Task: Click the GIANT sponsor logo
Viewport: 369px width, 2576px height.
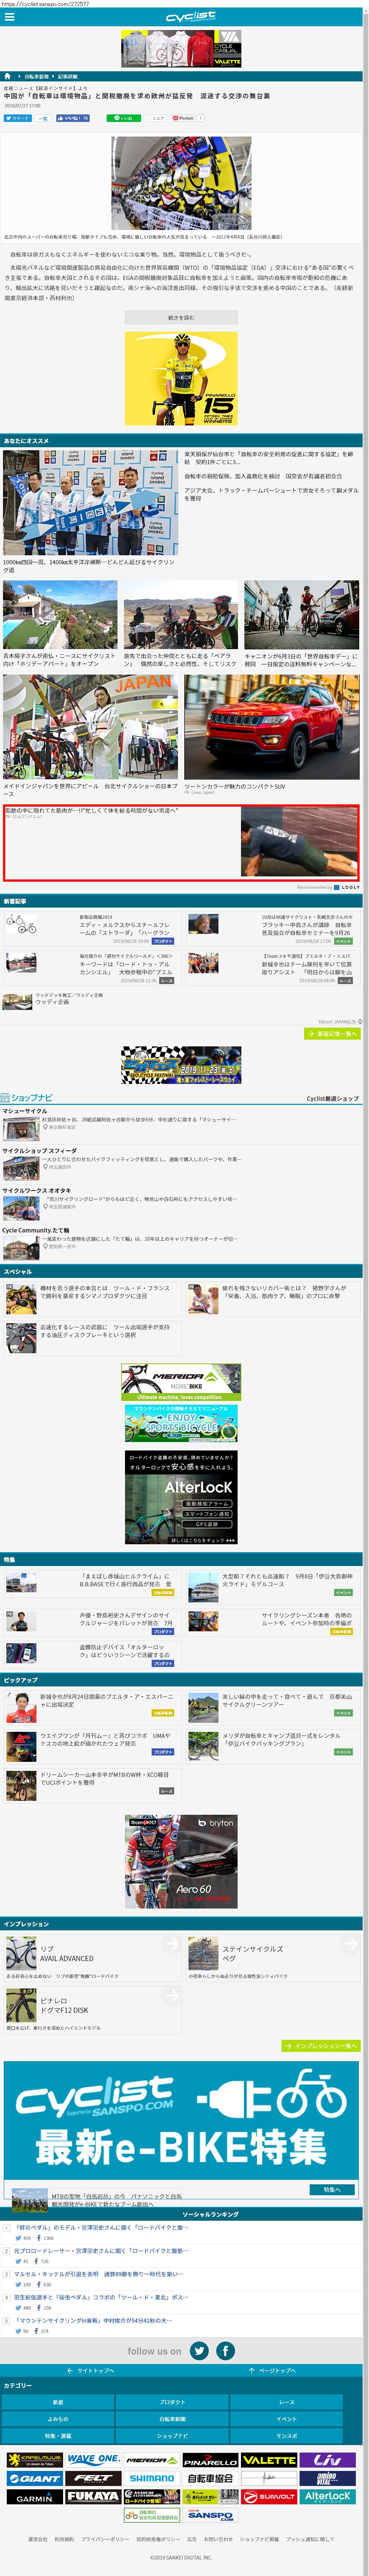Action: coord(35,2478)
